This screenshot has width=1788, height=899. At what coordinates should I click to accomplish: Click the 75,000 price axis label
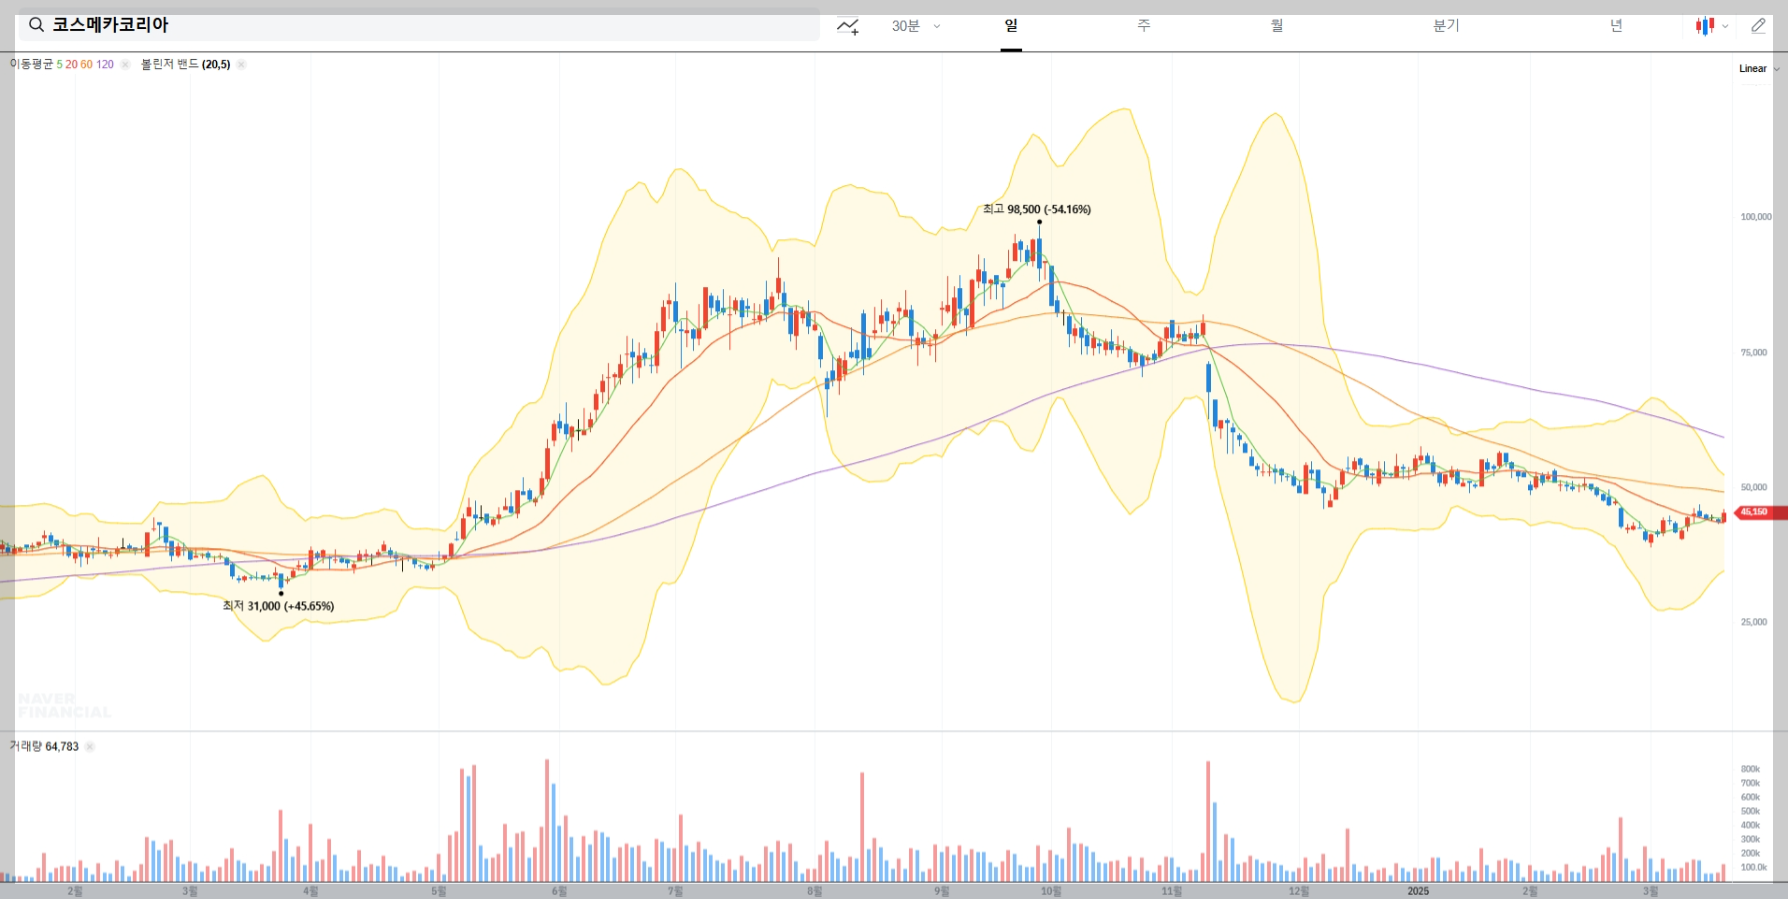1753,352
